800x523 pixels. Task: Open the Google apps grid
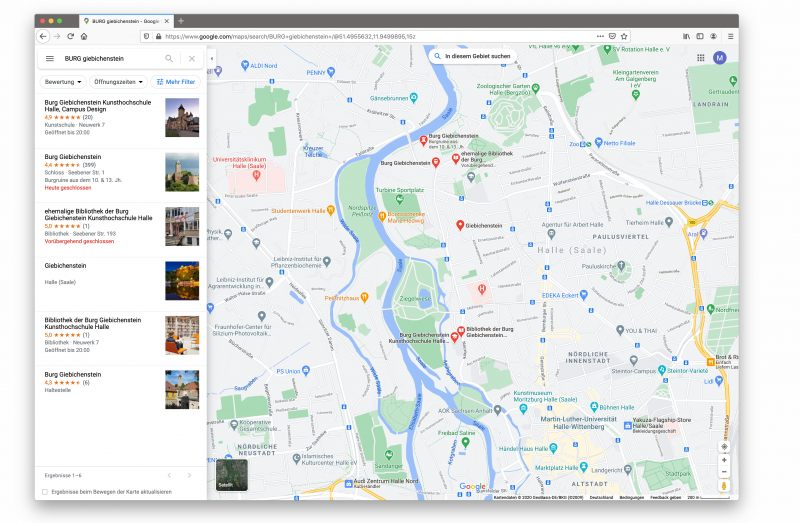point(700,58)
